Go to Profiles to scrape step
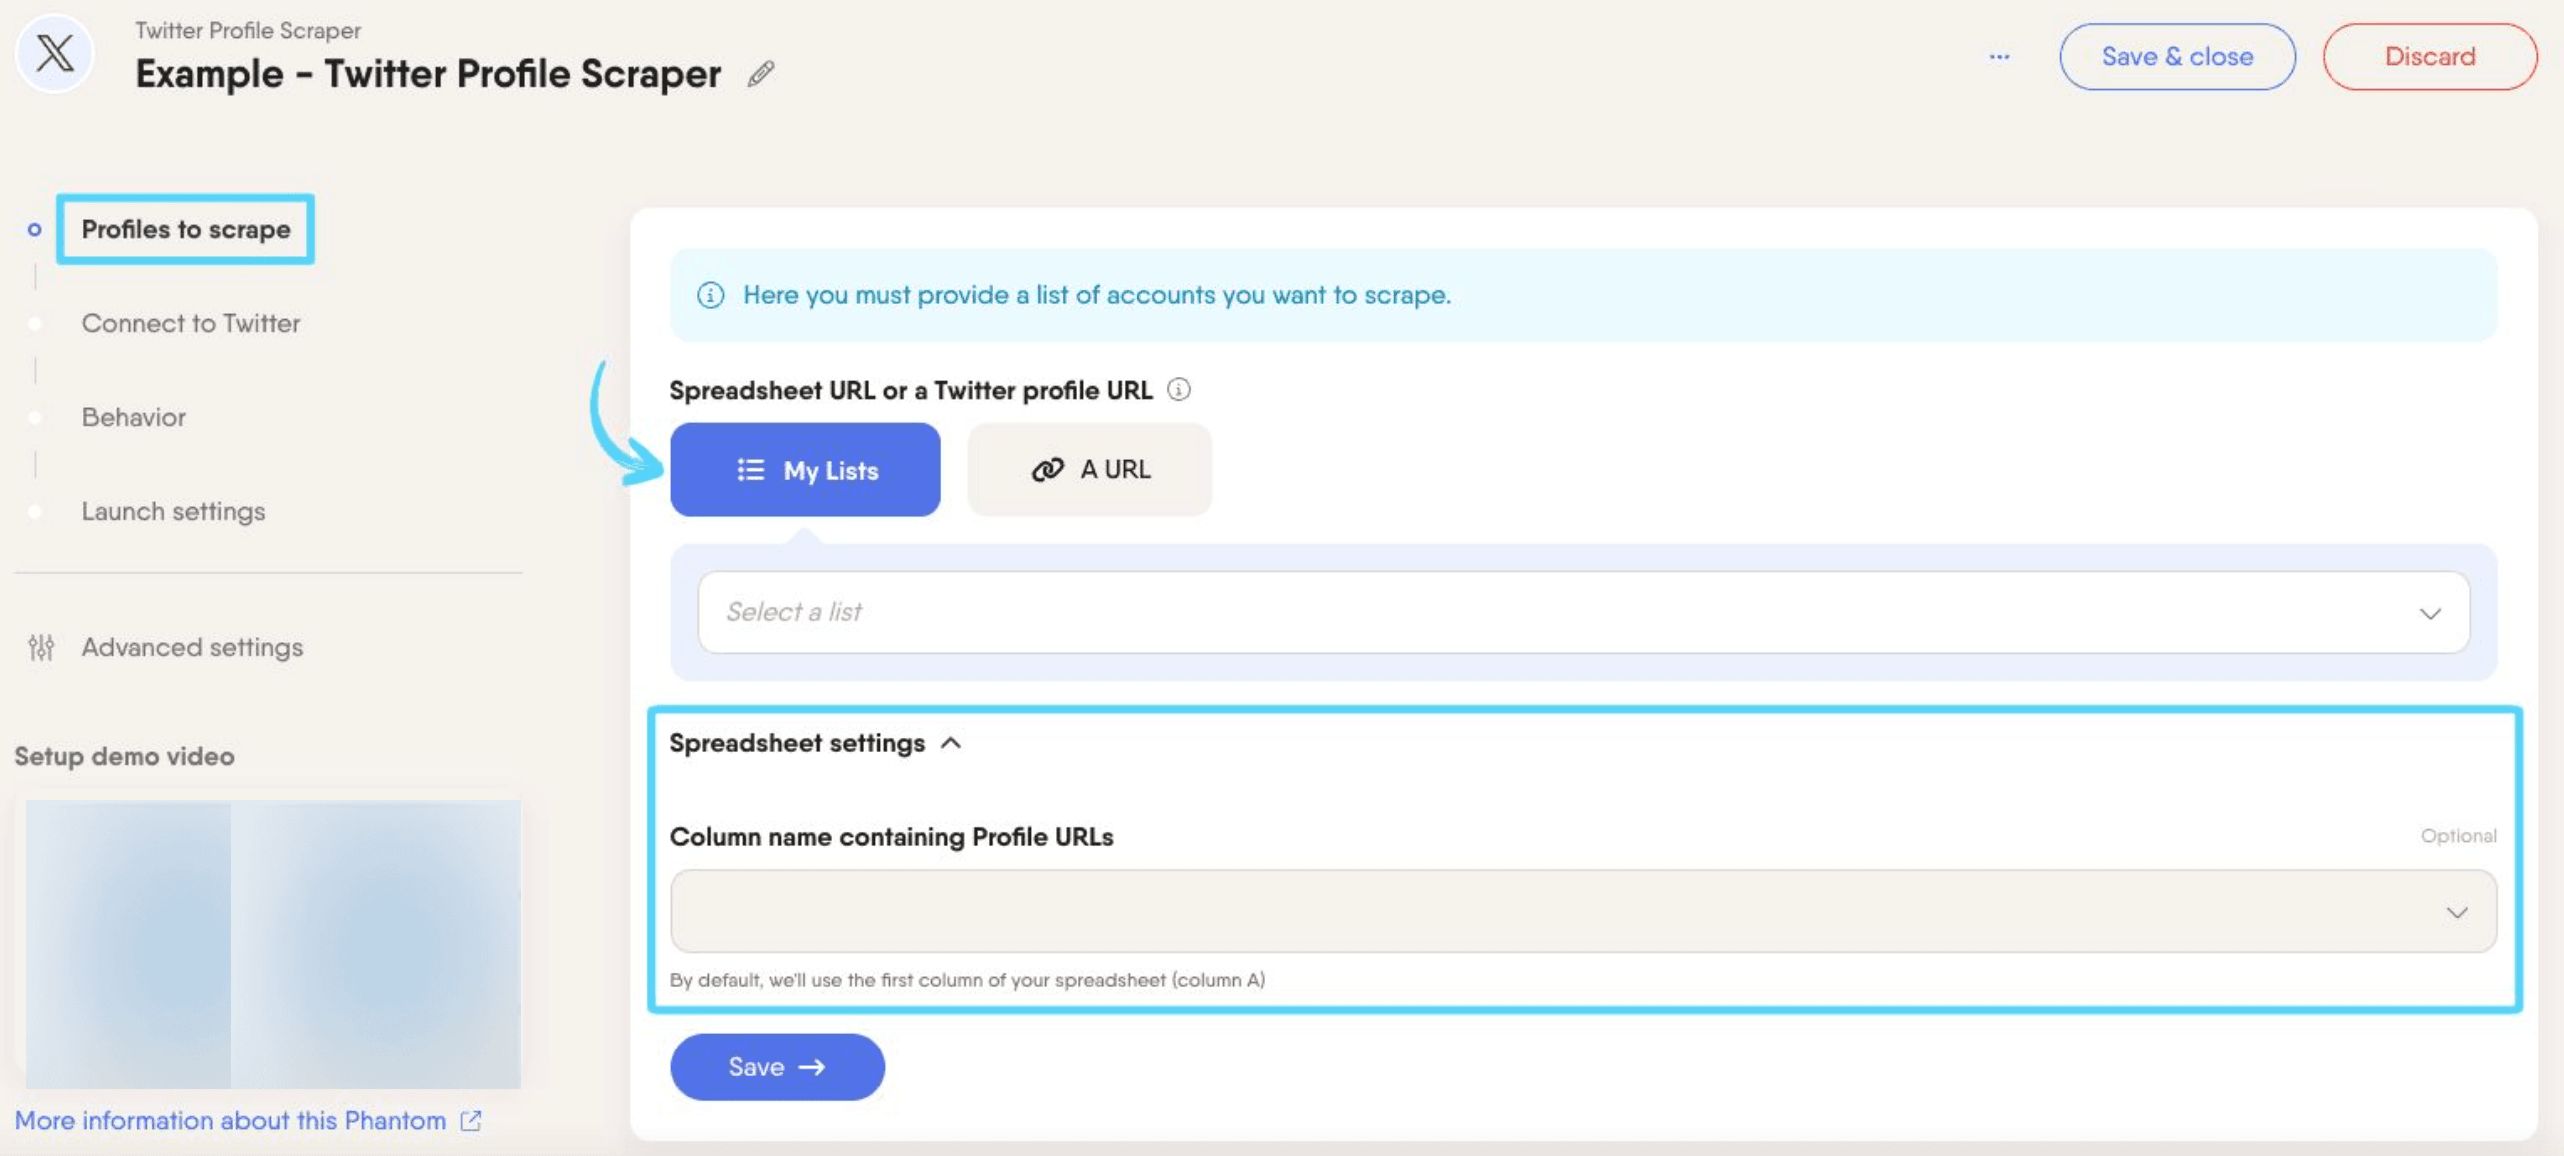 pos(186,229)
